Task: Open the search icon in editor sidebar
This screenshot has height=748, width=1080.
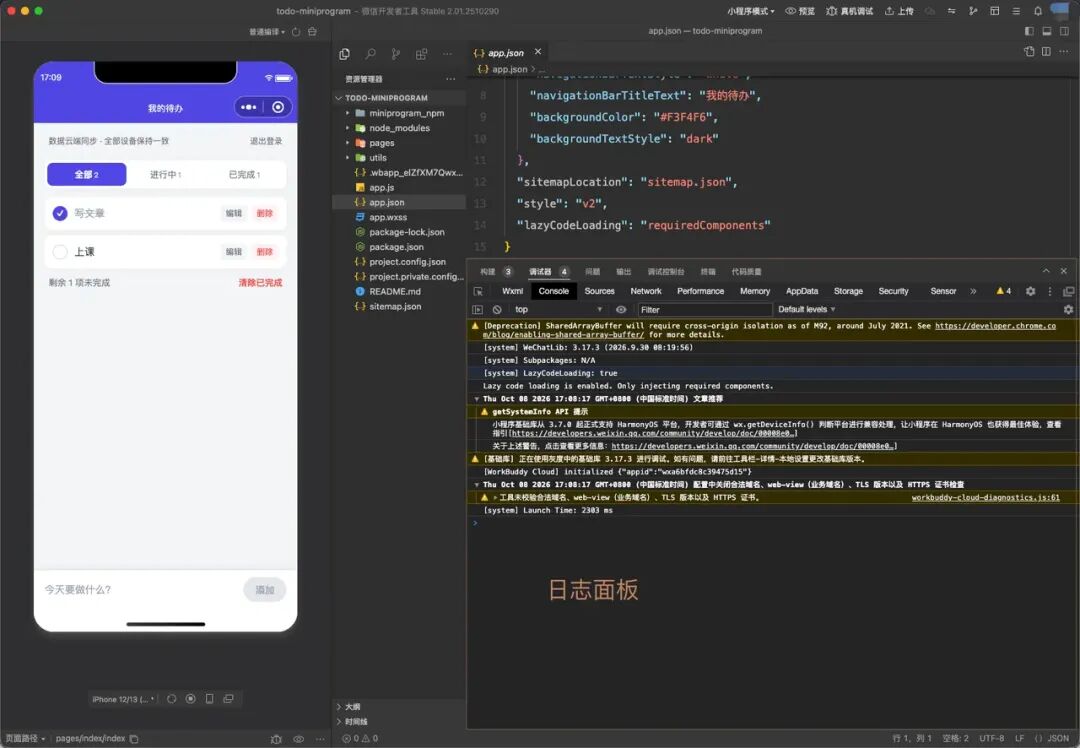Action: (371, 54)
